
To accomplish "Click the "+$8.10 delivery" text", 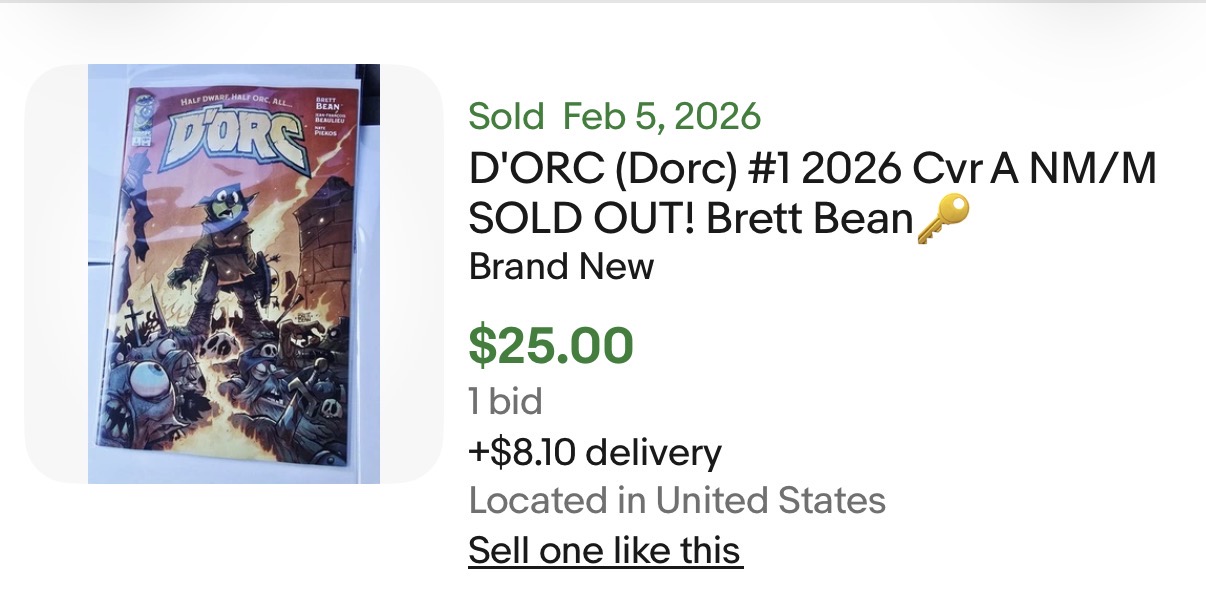I will 595,453.
